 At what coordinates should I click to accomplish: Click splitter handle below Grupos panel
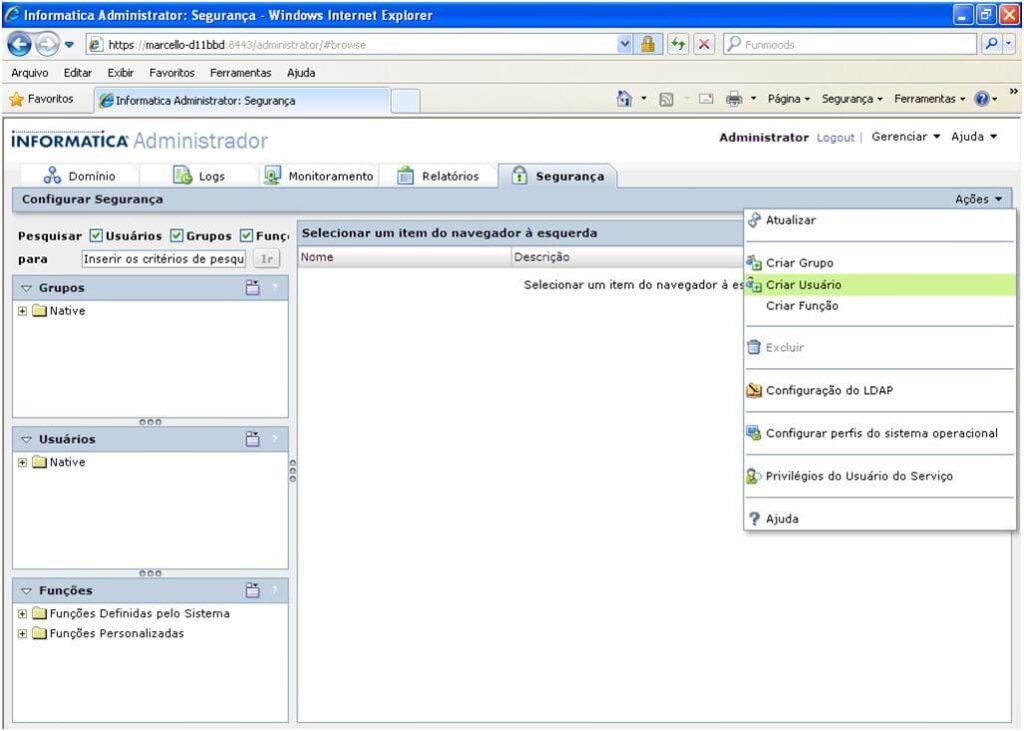coord(150,422)
